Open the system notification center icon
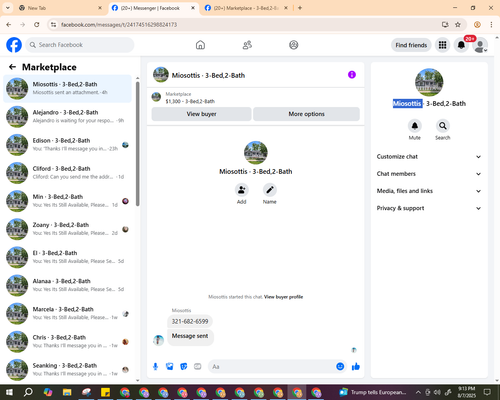500x400 pixels. (x=487, y=392)
